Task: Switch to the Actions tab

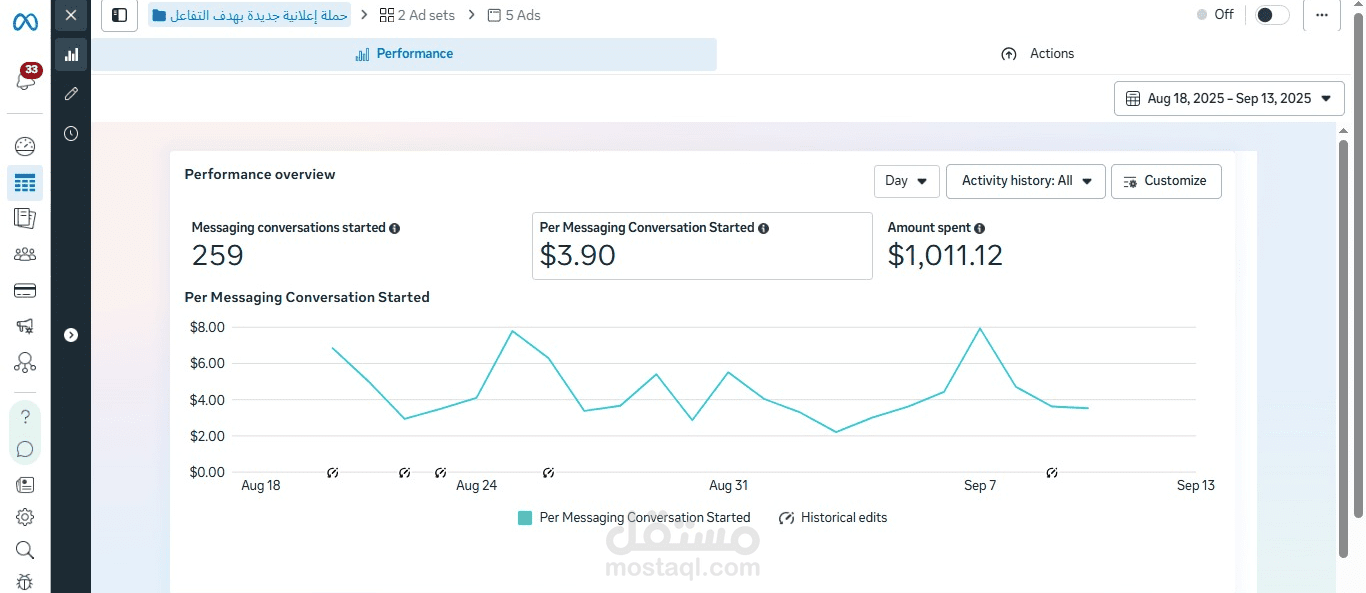Action: [1038, 54]
